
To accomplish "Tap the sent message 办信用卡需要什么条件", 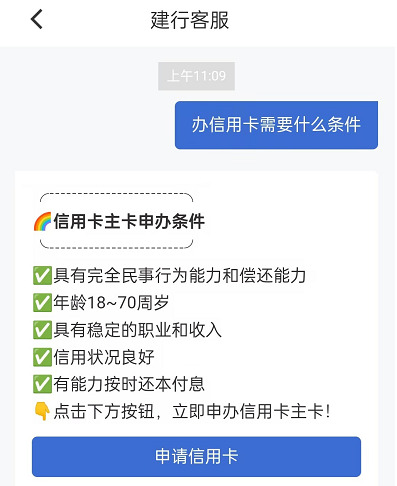I will coord(276,125).
